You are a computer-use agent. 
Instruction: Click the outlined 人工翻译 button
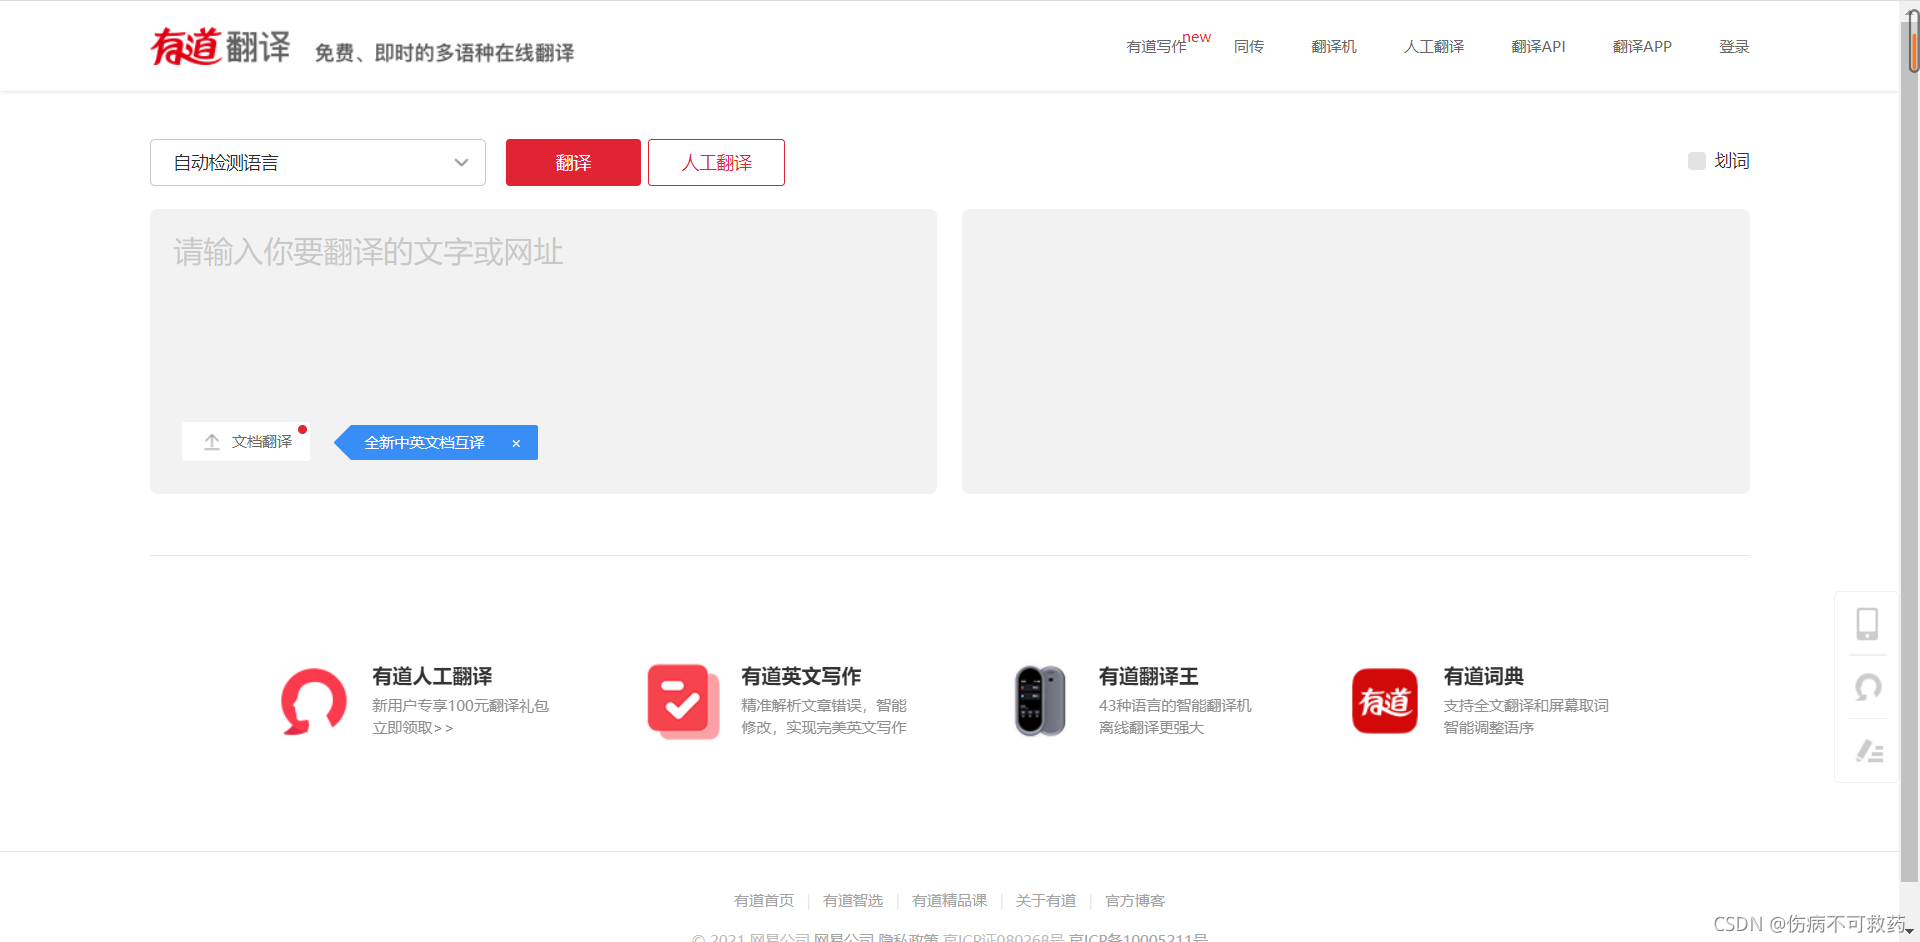tap(716, 162)
